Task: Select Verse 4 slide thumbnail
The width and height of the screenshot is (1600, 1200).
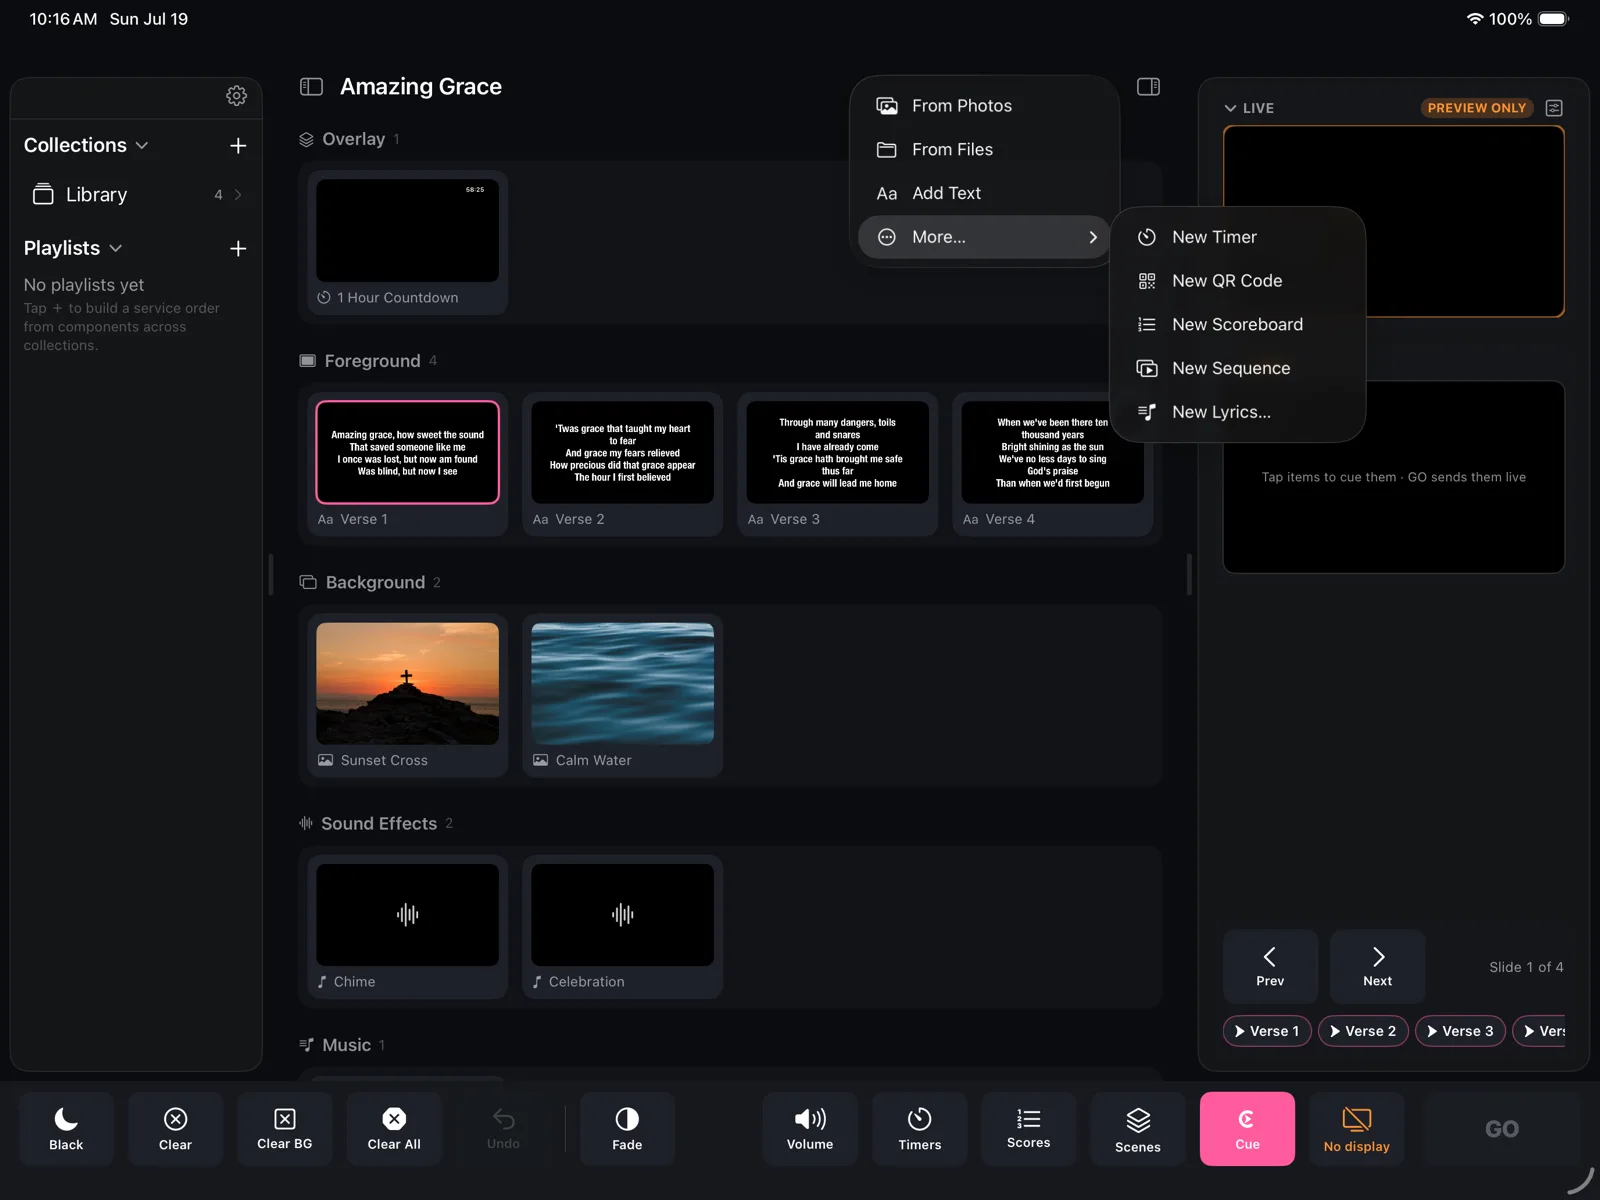Action: (1052, 465)
